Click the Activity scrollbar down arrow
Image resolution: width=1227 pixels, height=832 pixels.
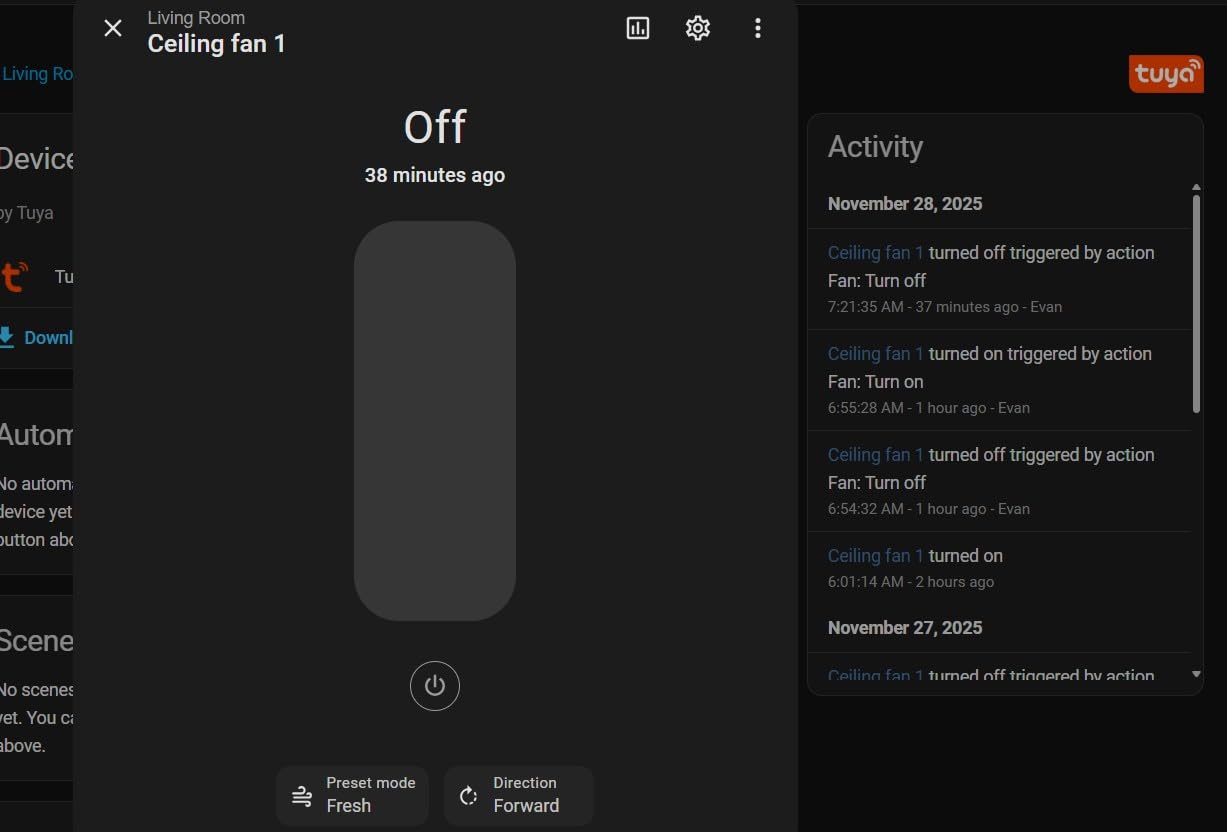point(1196,675)
